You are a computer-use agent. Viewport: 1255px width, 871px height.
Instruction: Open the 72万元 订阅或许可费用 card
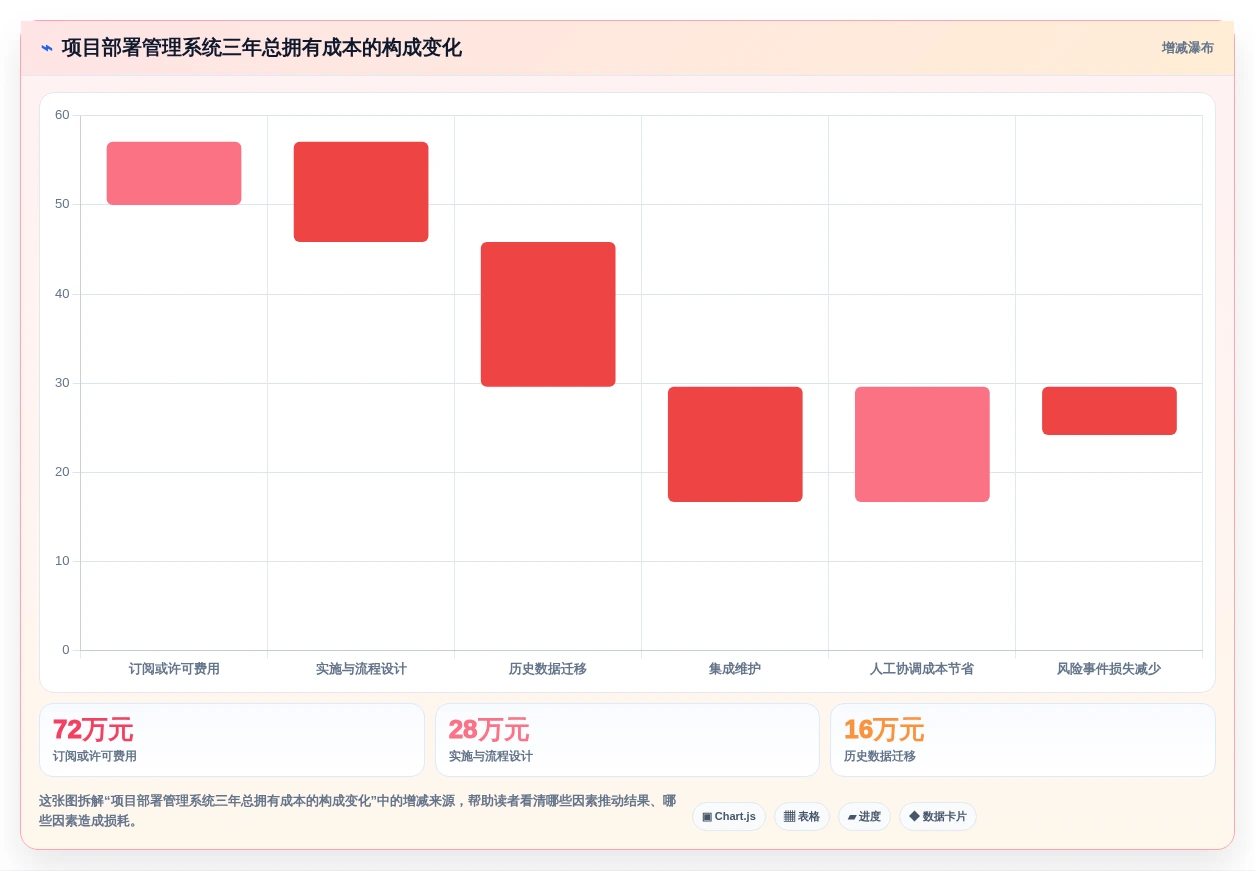click(232, 740)
